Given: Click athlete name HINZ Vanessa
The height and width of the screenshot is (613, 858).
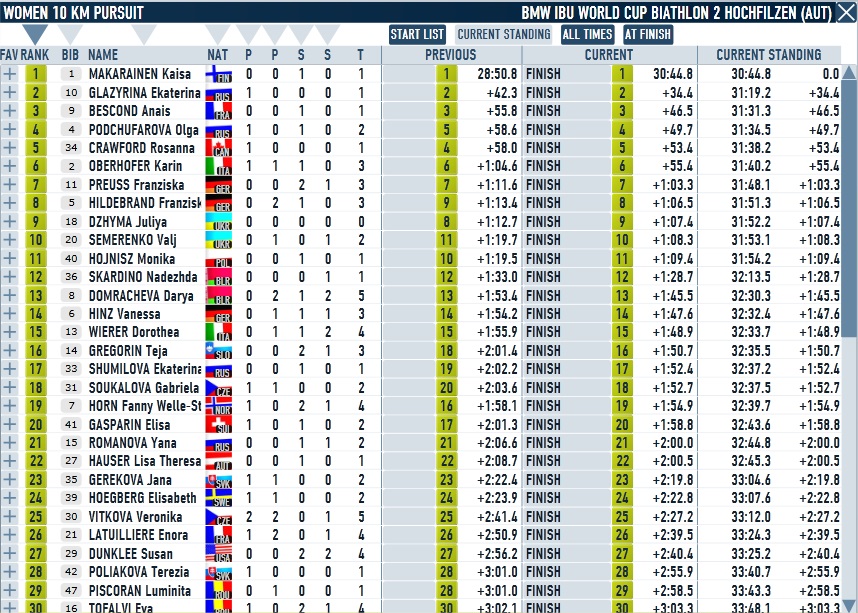Looking at the screenshot, I should coord(124,314).
